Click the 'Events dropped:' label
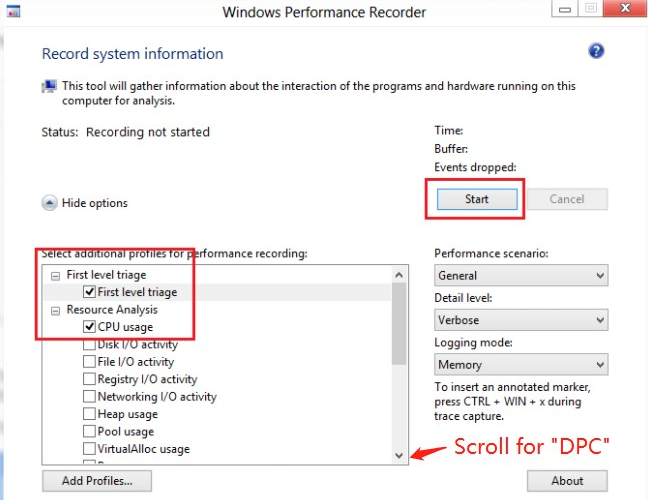 (475, 167)
